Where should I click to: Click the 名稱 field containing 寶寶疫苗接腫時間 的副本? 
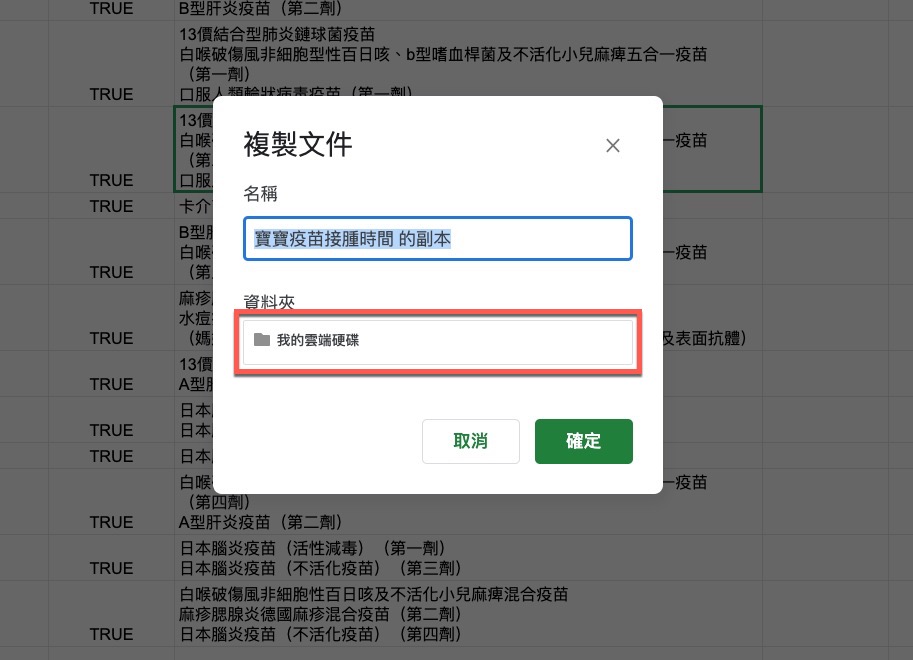(438, 238)
